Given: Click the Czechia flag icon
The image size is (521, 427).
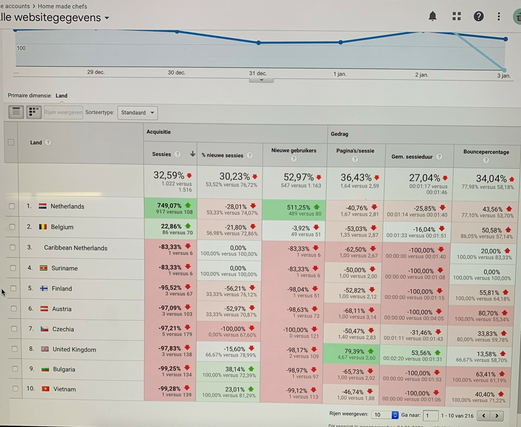Looking at the screenshot, I should point(44,329).
